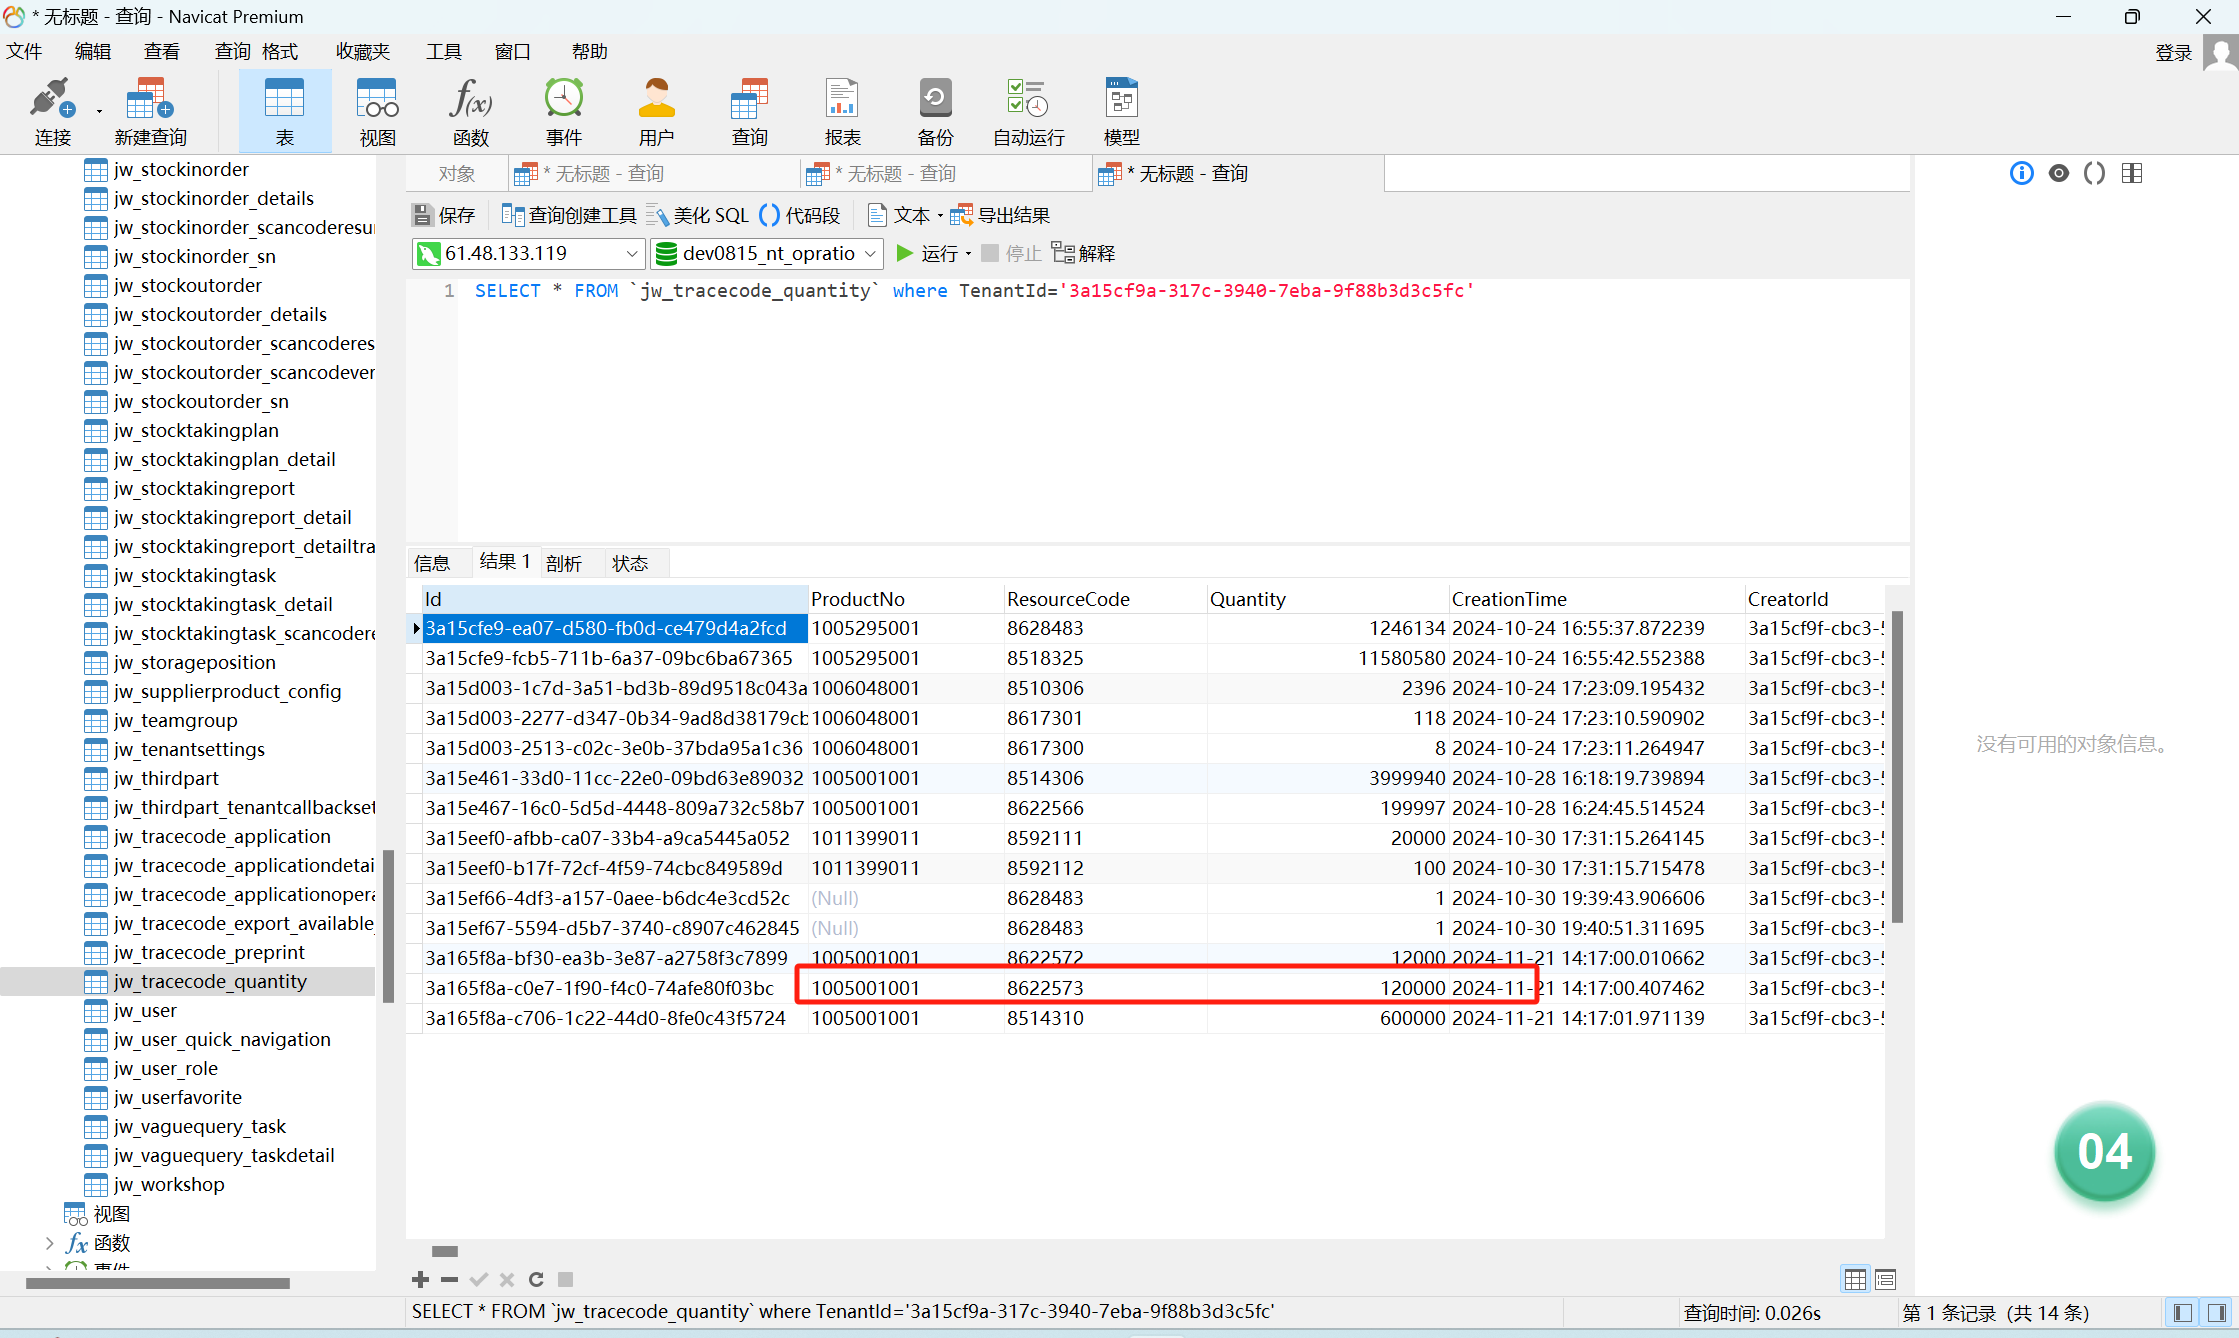
Task: Click the result grid vertical scrollbar
Action: (1897, 766)
